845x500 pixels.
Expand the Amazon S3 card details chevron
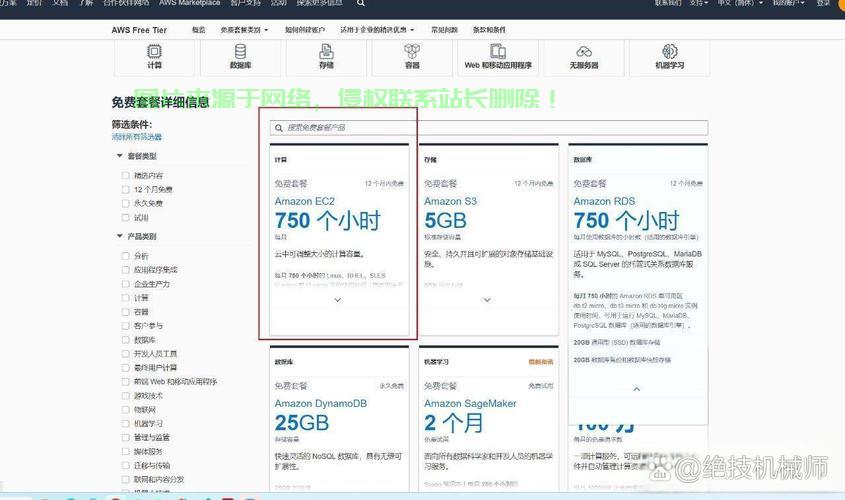pyautogui.click(x=487, y=300)
